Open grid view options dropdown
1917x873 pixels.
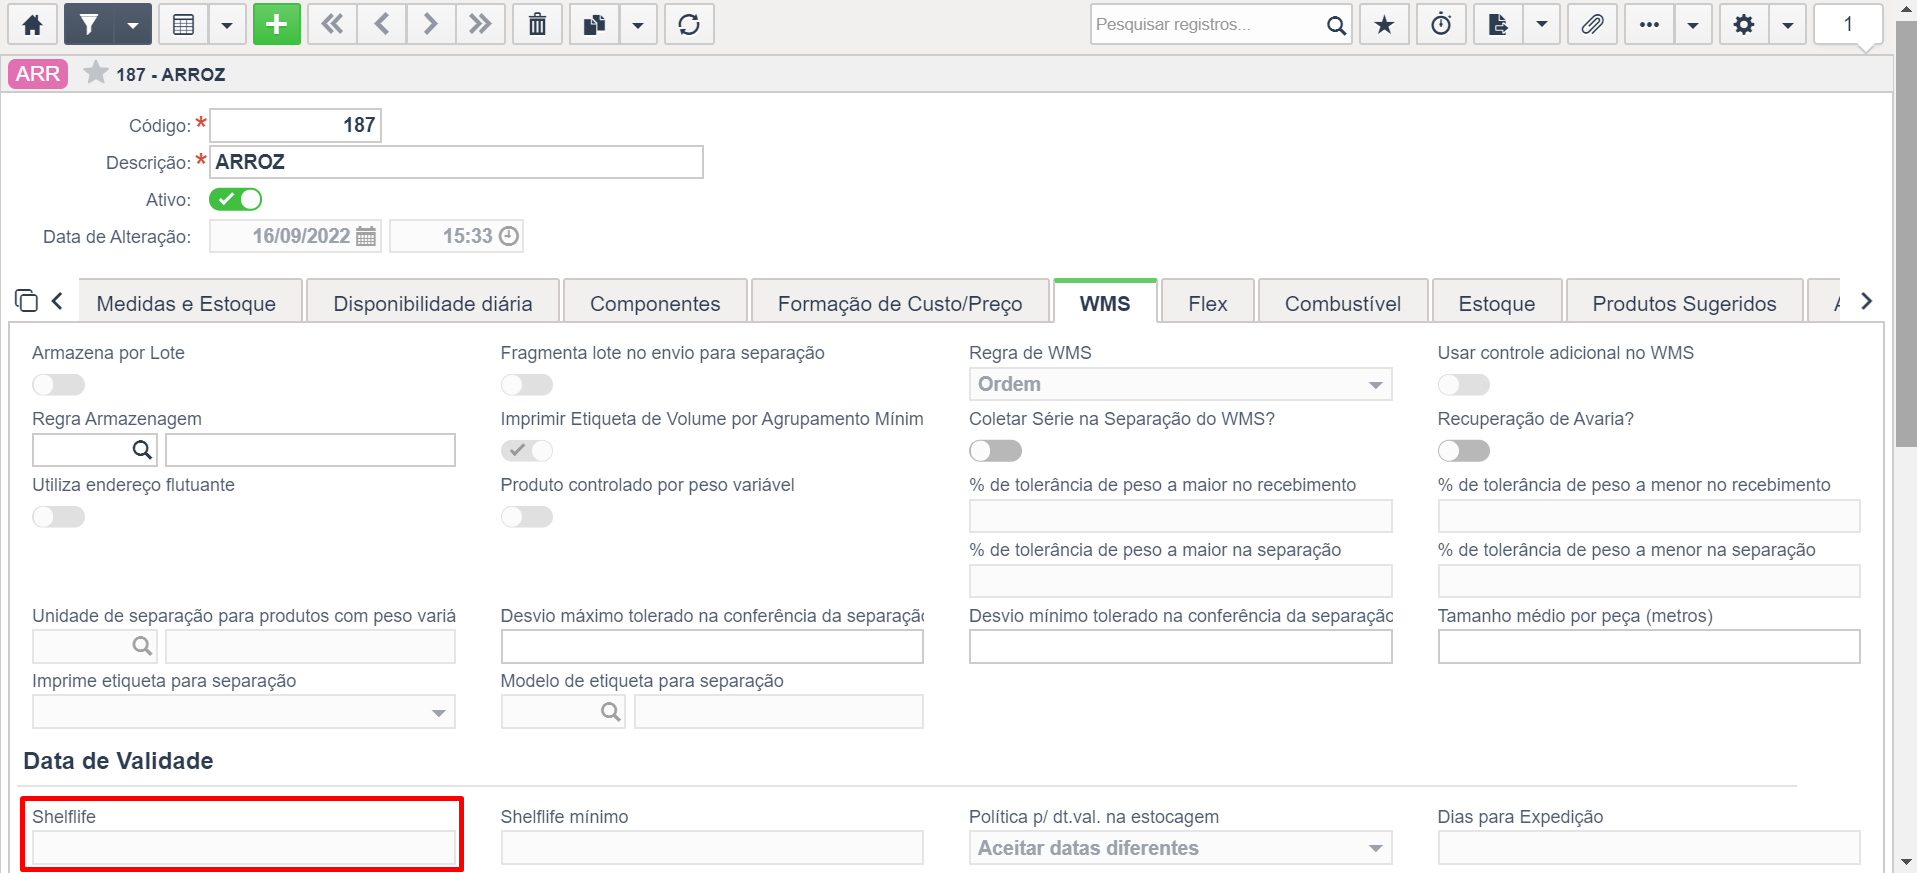[227, 25]
